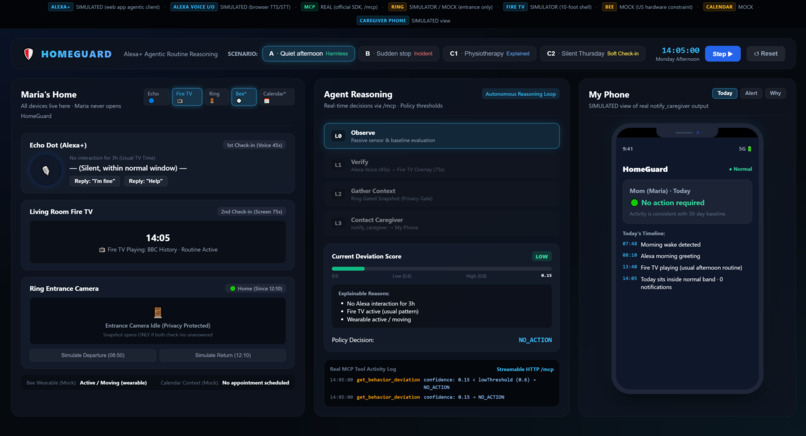Click the TV icon beside Fire TV Playing
Screen dimensions: 806x436
[102, 250]
